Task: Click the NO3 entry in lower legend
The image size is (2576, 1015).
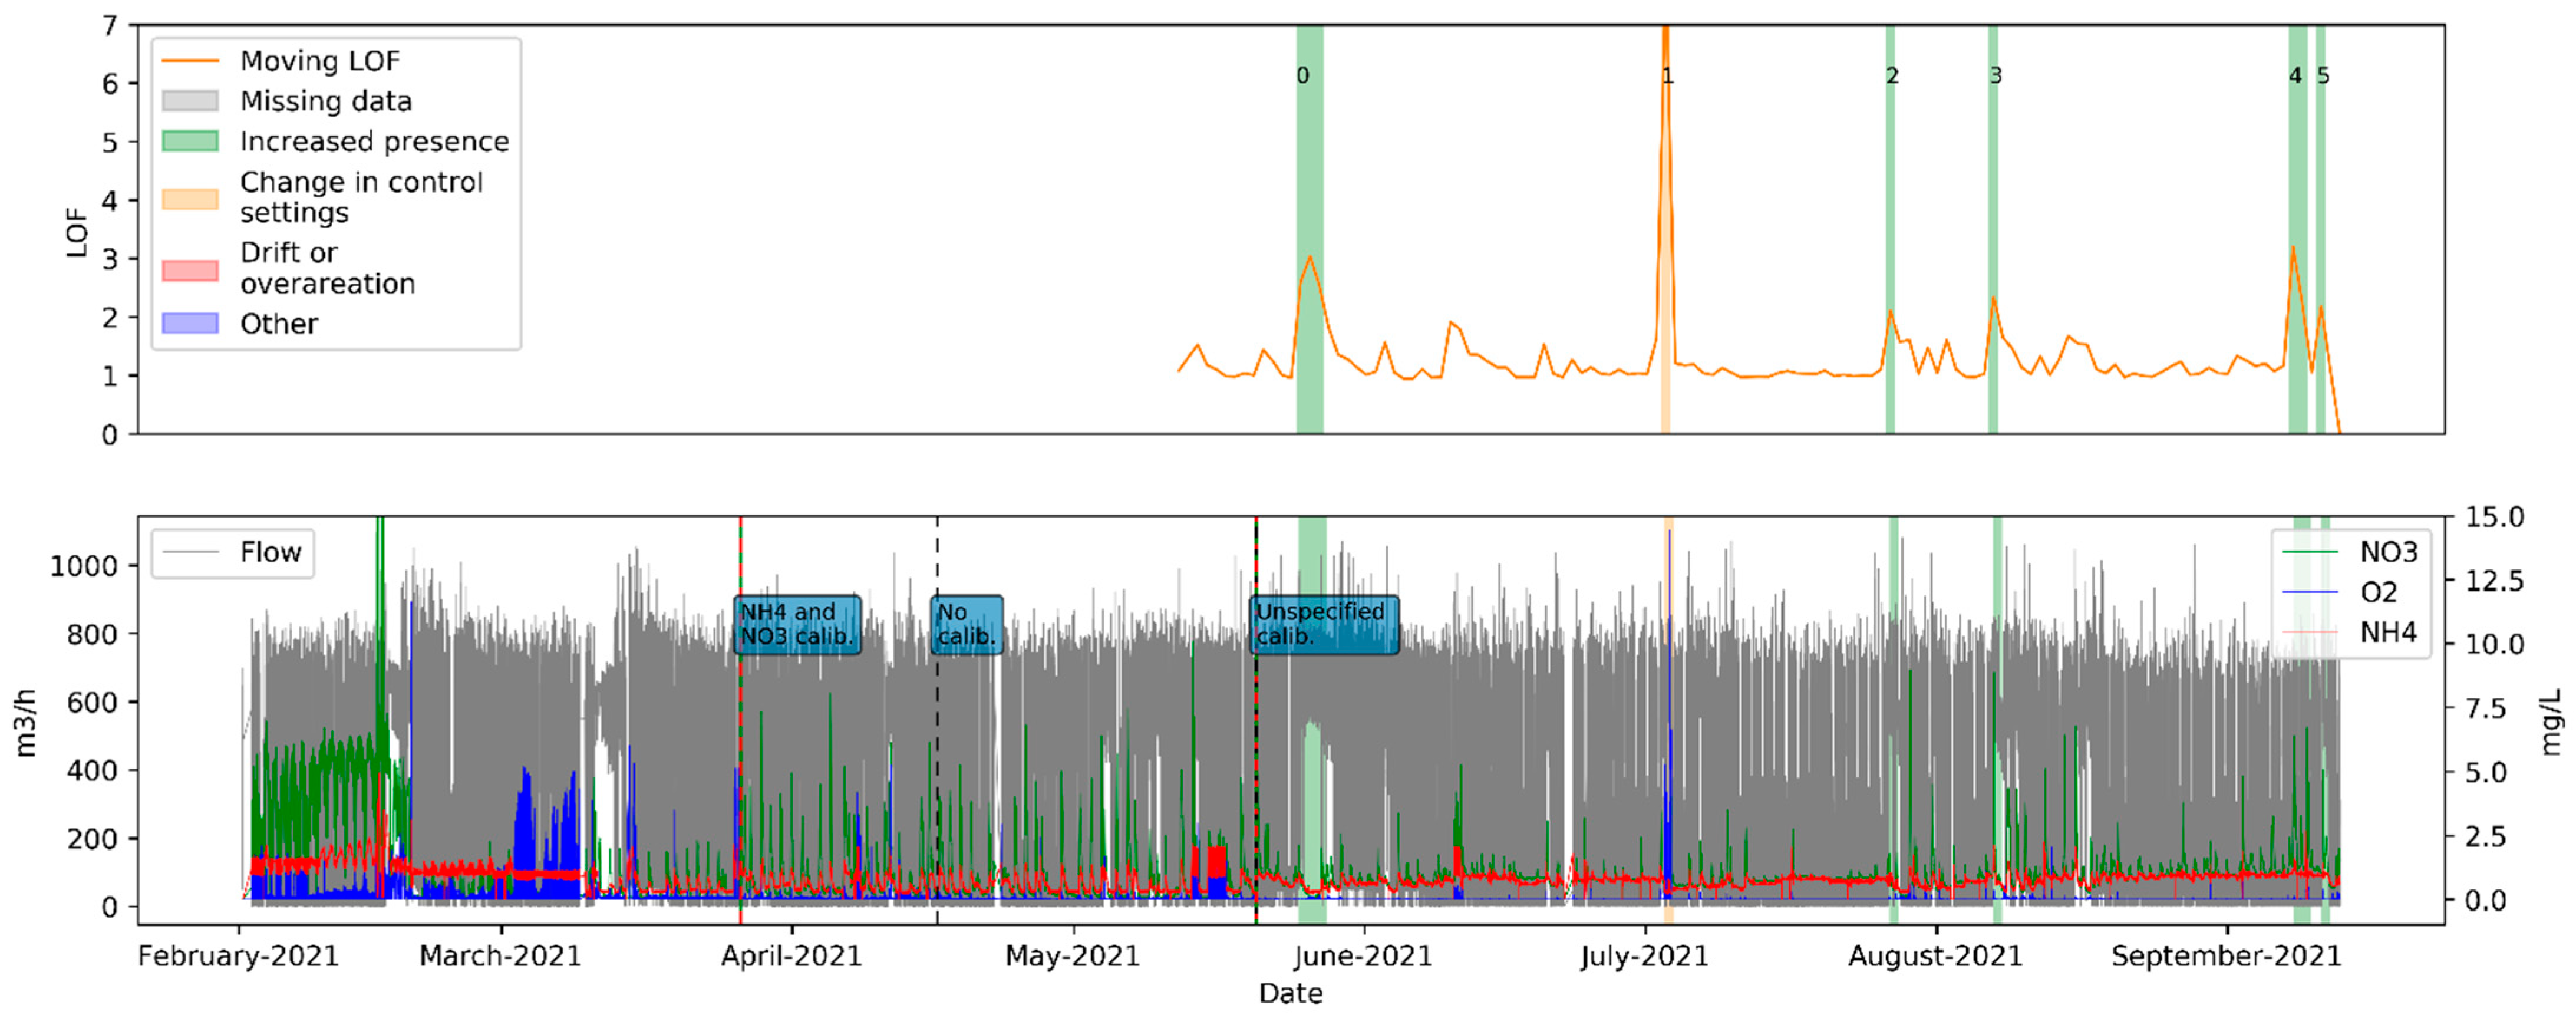Action: (x=2388, y=552)
